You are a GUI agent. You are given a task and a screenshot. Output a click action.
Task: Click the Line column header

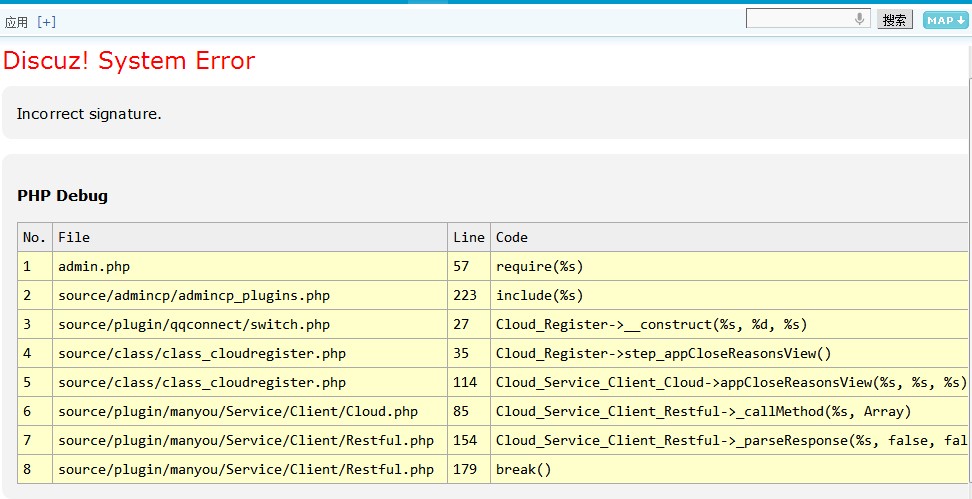[x=468, y=237]
